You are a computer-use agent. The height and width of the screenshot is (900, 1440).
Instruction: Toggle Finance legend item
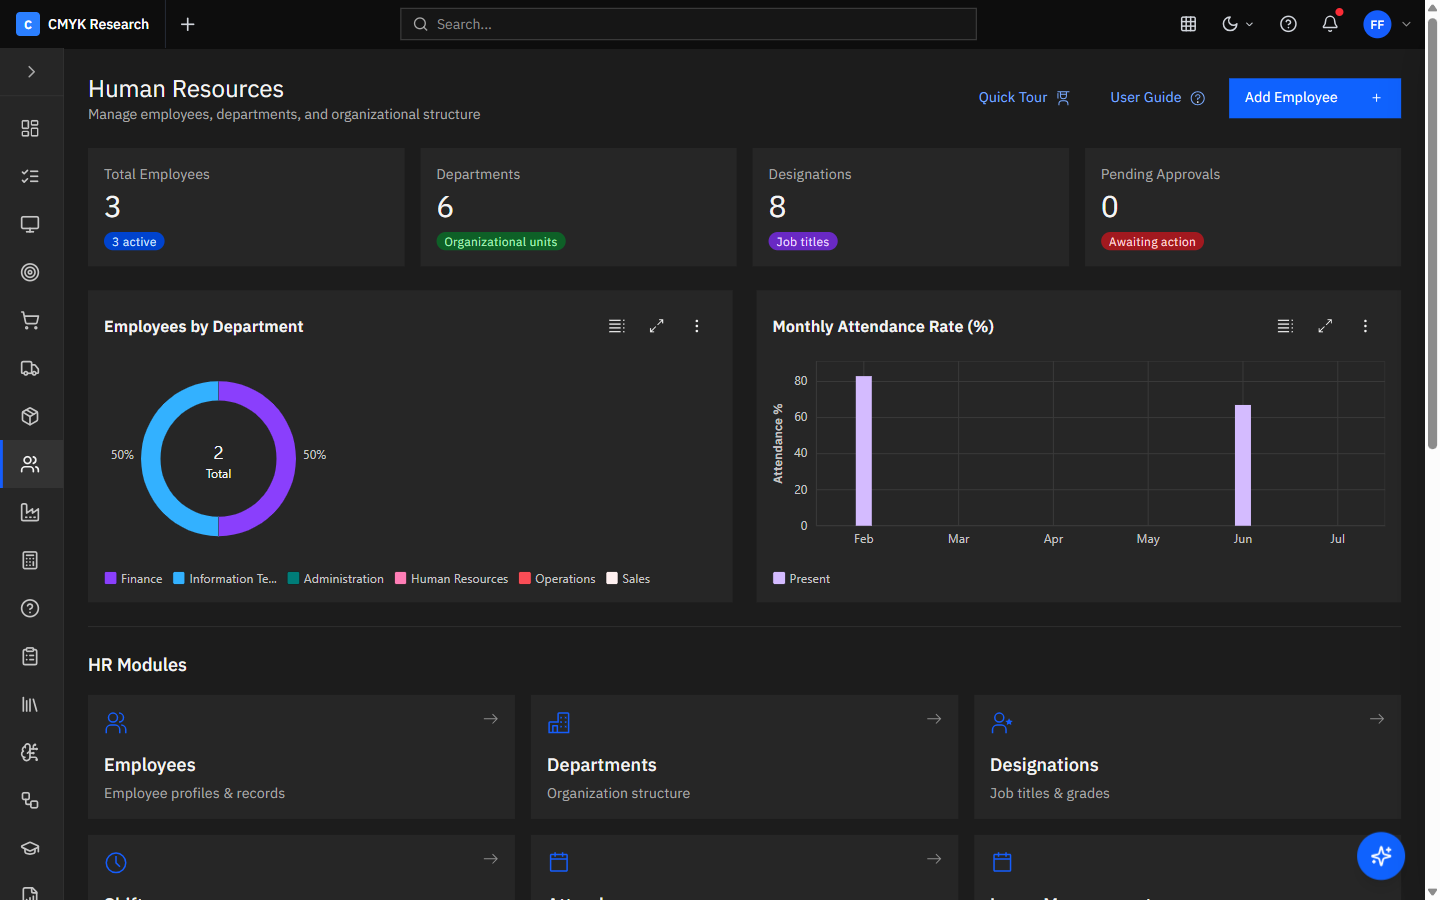[134, 579]
